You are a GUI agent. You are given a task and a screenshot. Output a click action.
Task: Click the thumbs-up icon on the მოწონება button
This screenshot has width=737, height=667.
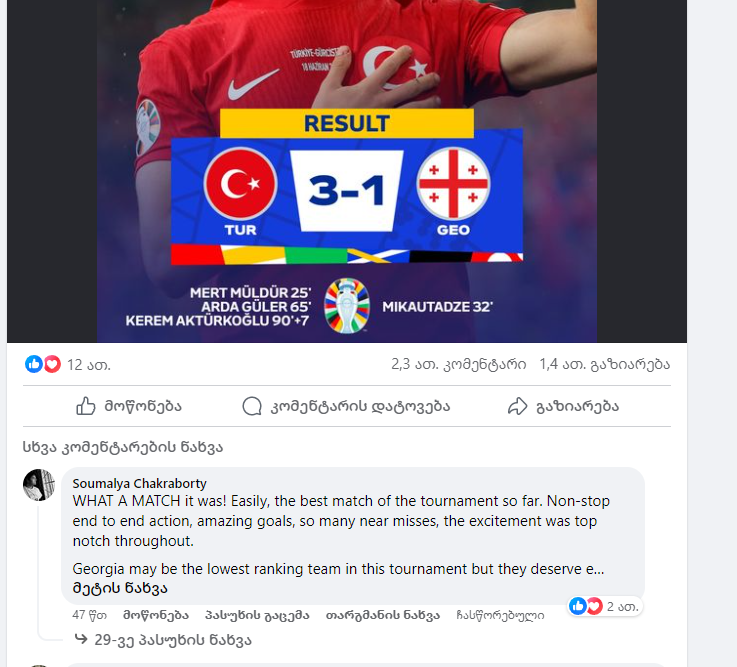click(x=86, y=406)
